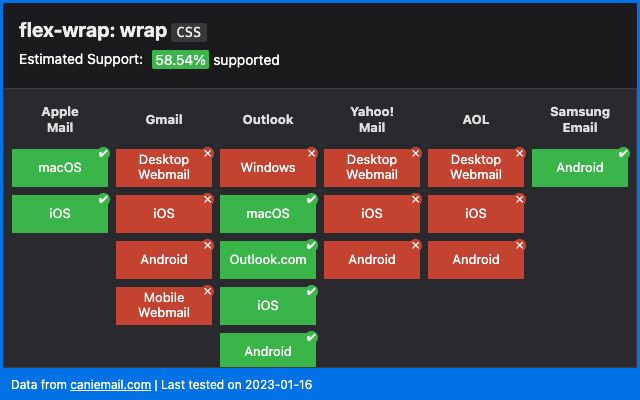Click the CSS tag badge

click(x=188, y=32)
